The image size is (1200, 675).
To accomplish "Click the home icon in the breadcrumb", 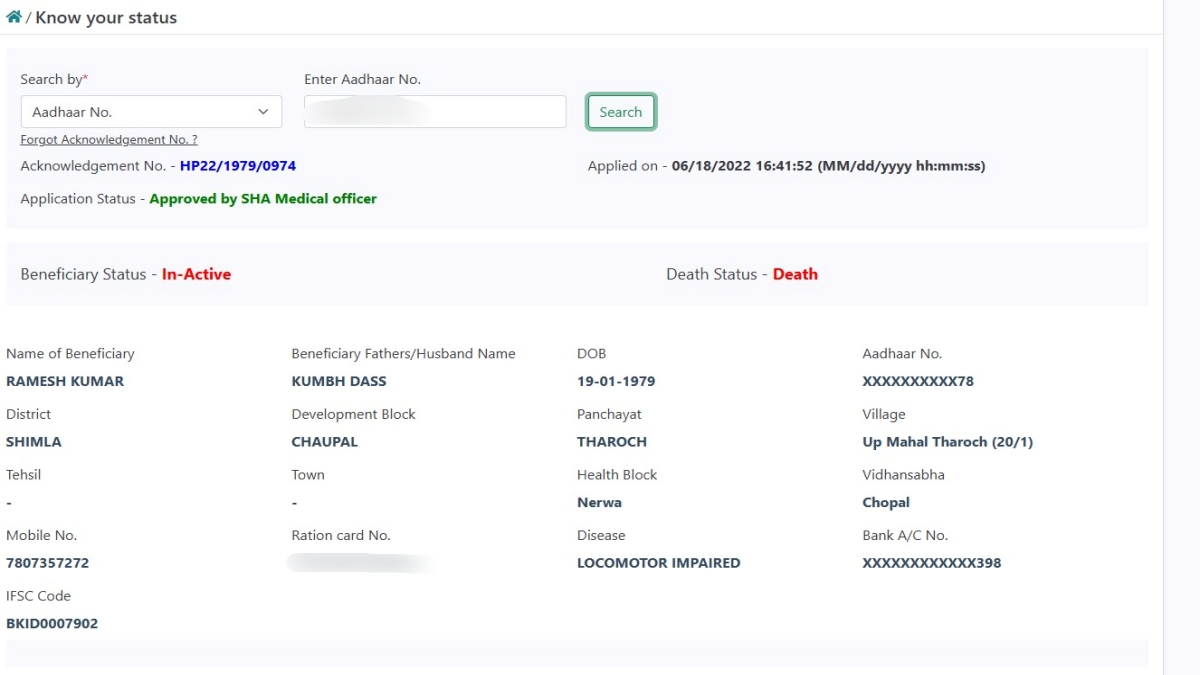I will coord(14,17).
